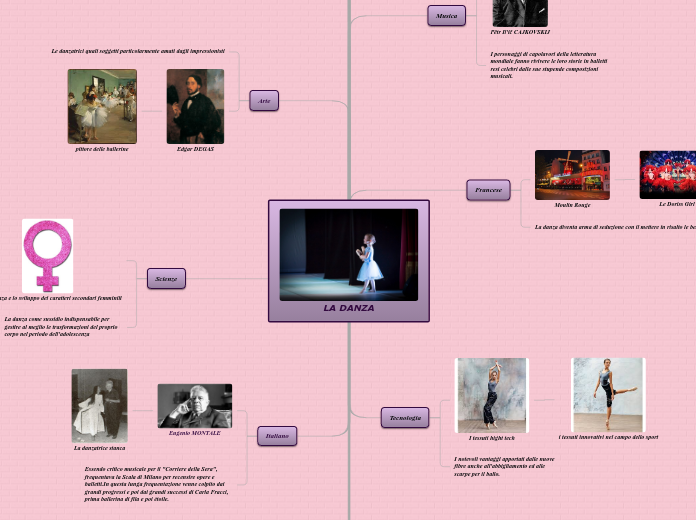The width and height of the screenshot is (696, 520).
Task: Open the ballerina stage photo in center
Action: click(349, 254)
